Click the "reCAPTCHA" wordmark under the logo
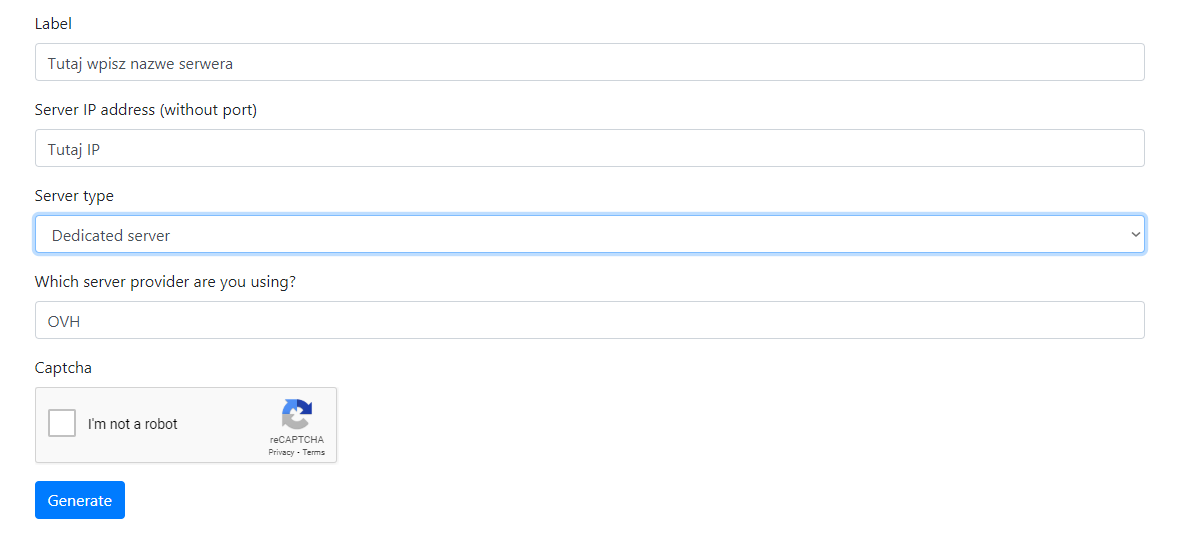Image resolution: width=1189 pixels, height=547 pixels. 297,440
